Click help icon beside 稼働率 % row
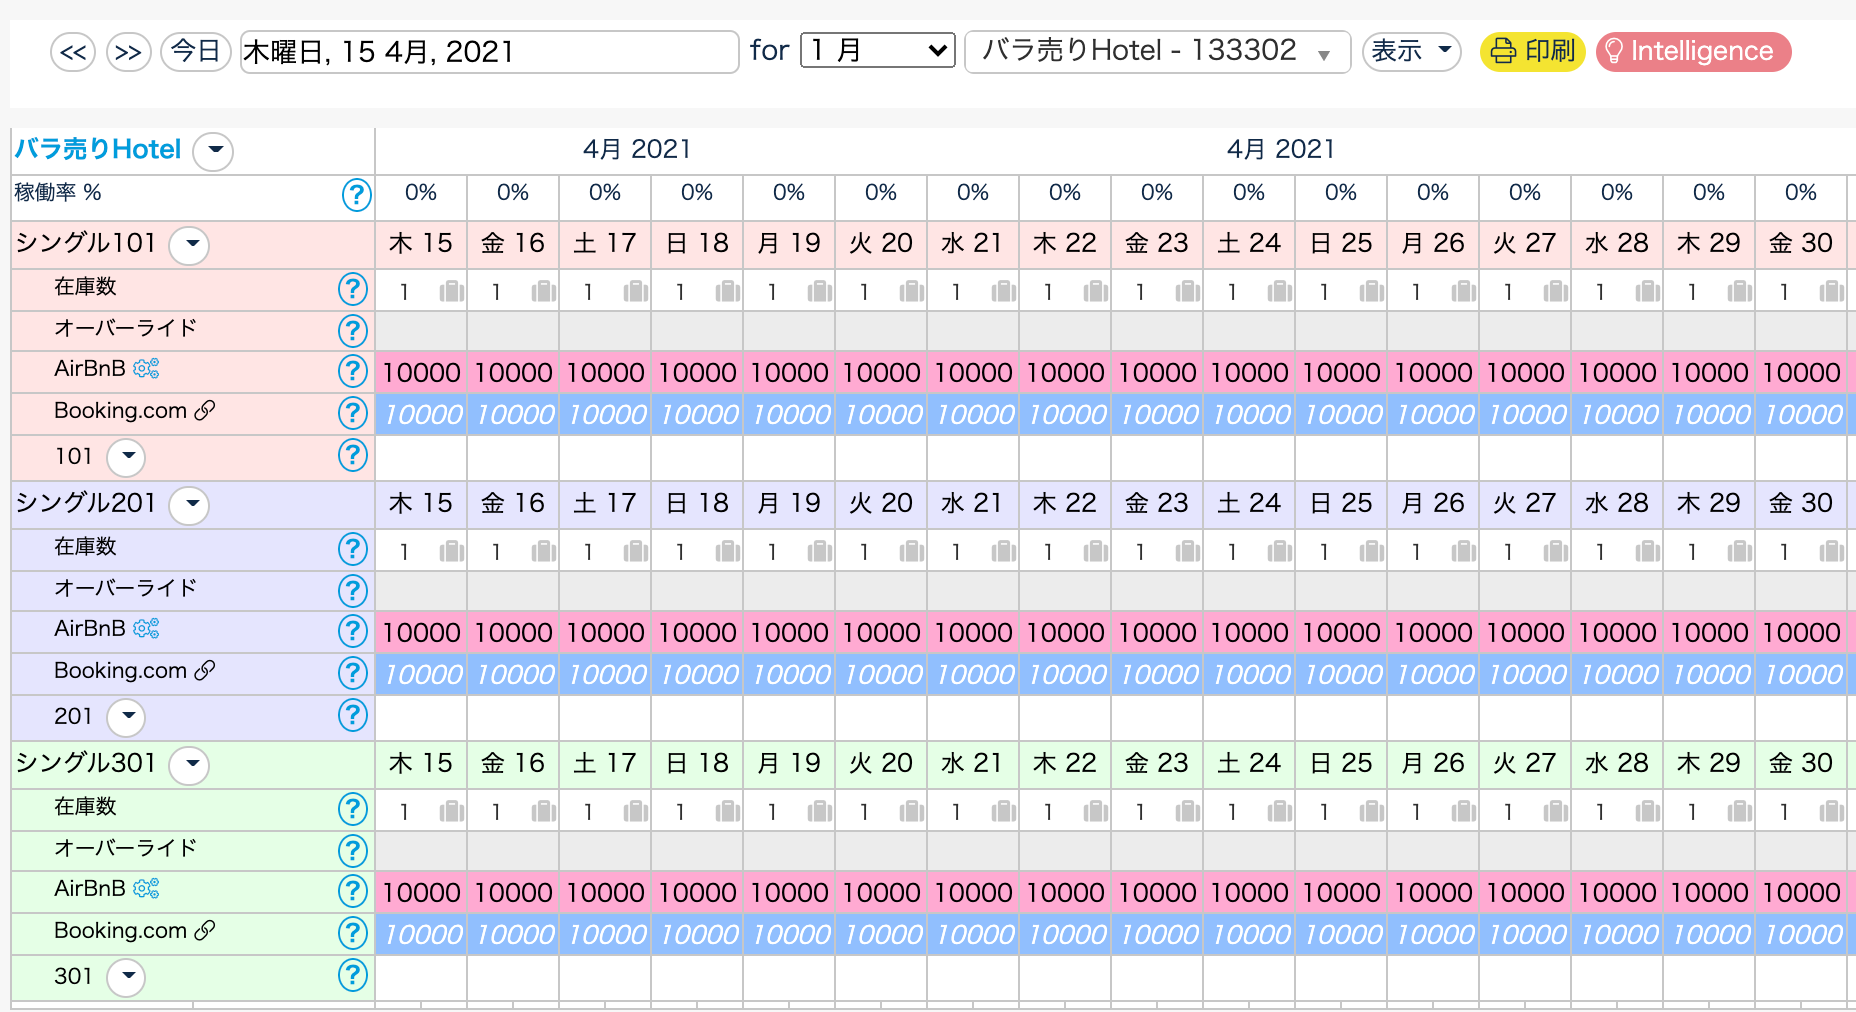 click(x=356, y=195)
